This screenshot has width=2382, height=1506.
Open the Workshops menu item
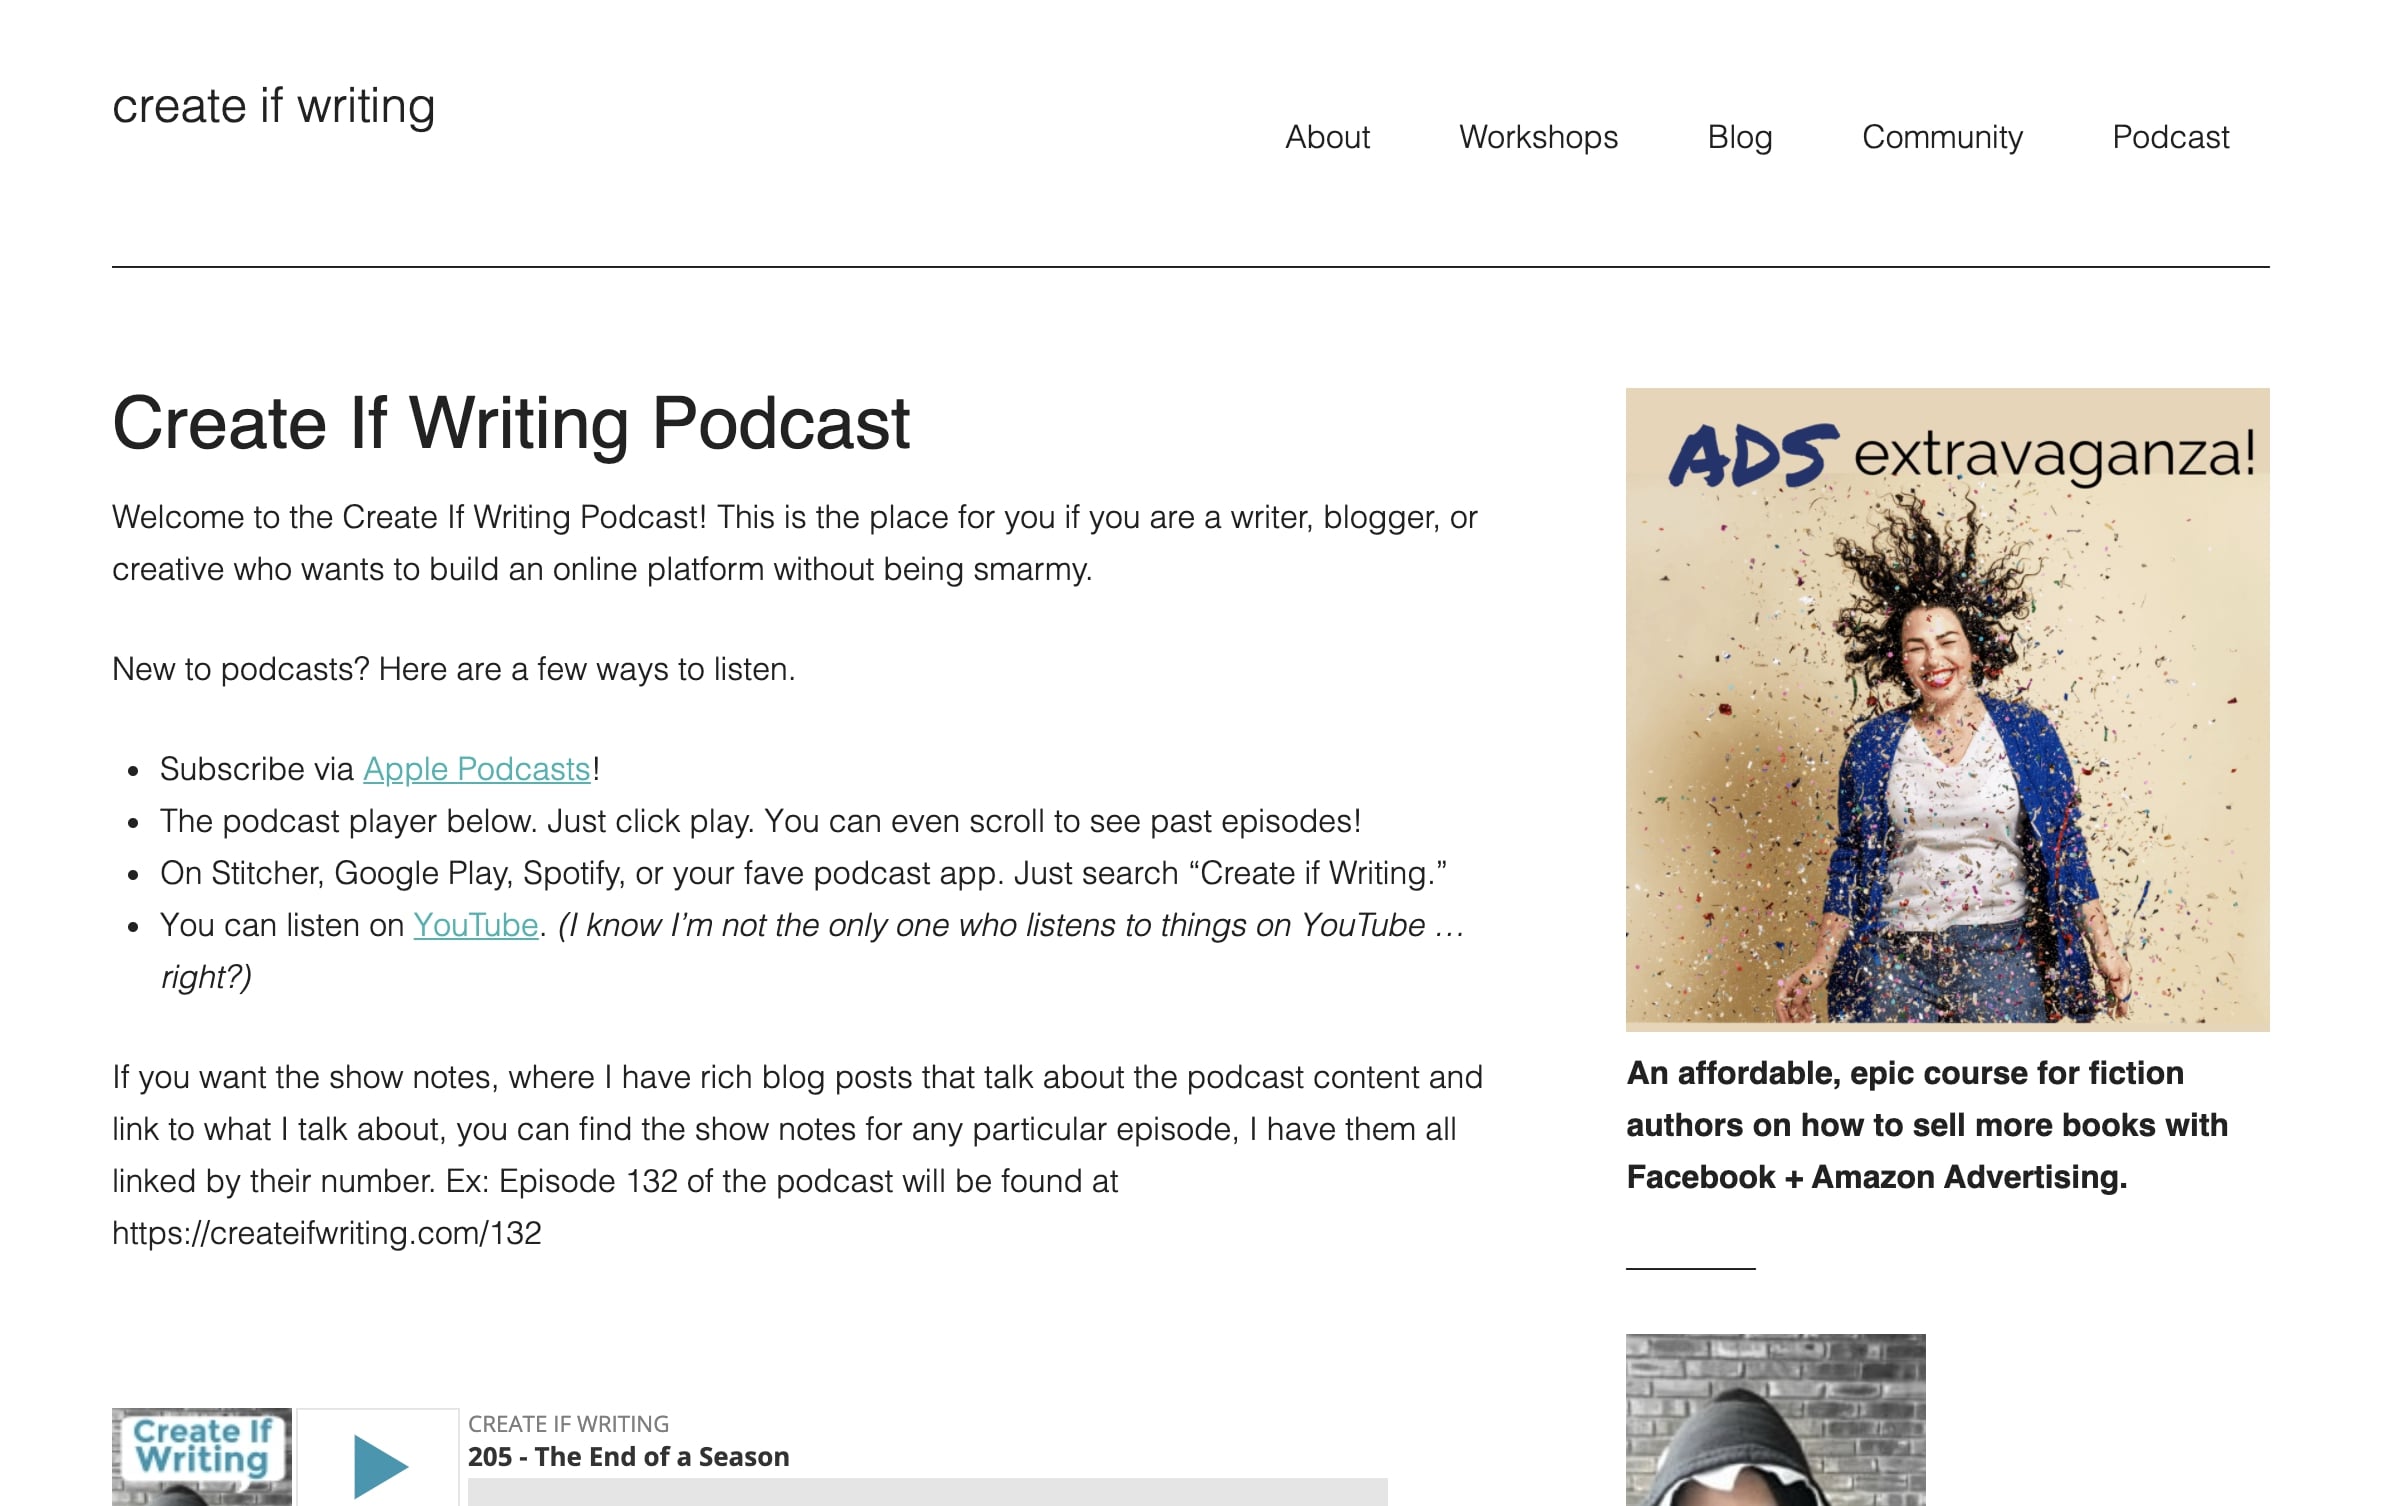pyautogui.click(x=1537, y=137)
